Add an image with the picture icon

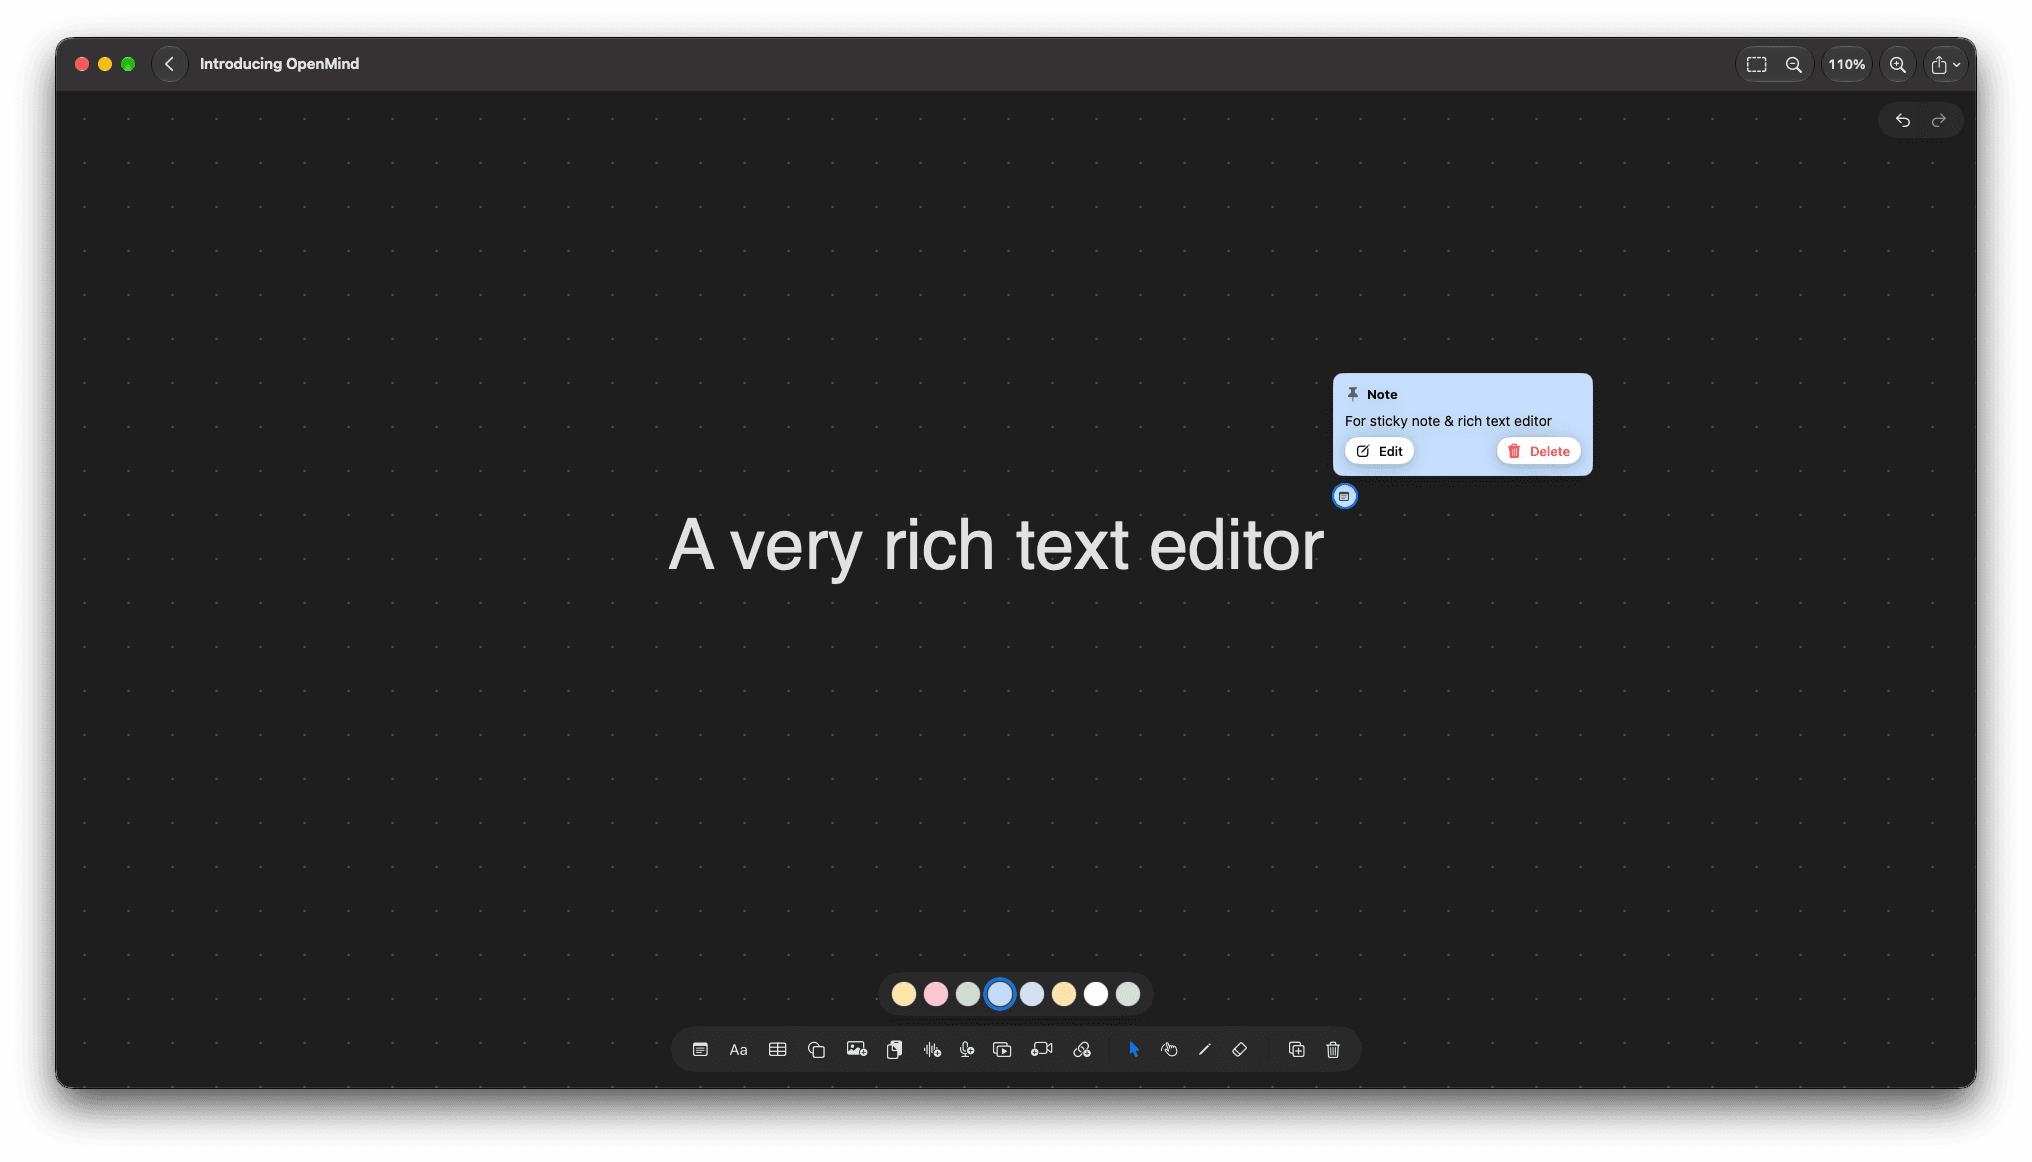pos(857,1050)
